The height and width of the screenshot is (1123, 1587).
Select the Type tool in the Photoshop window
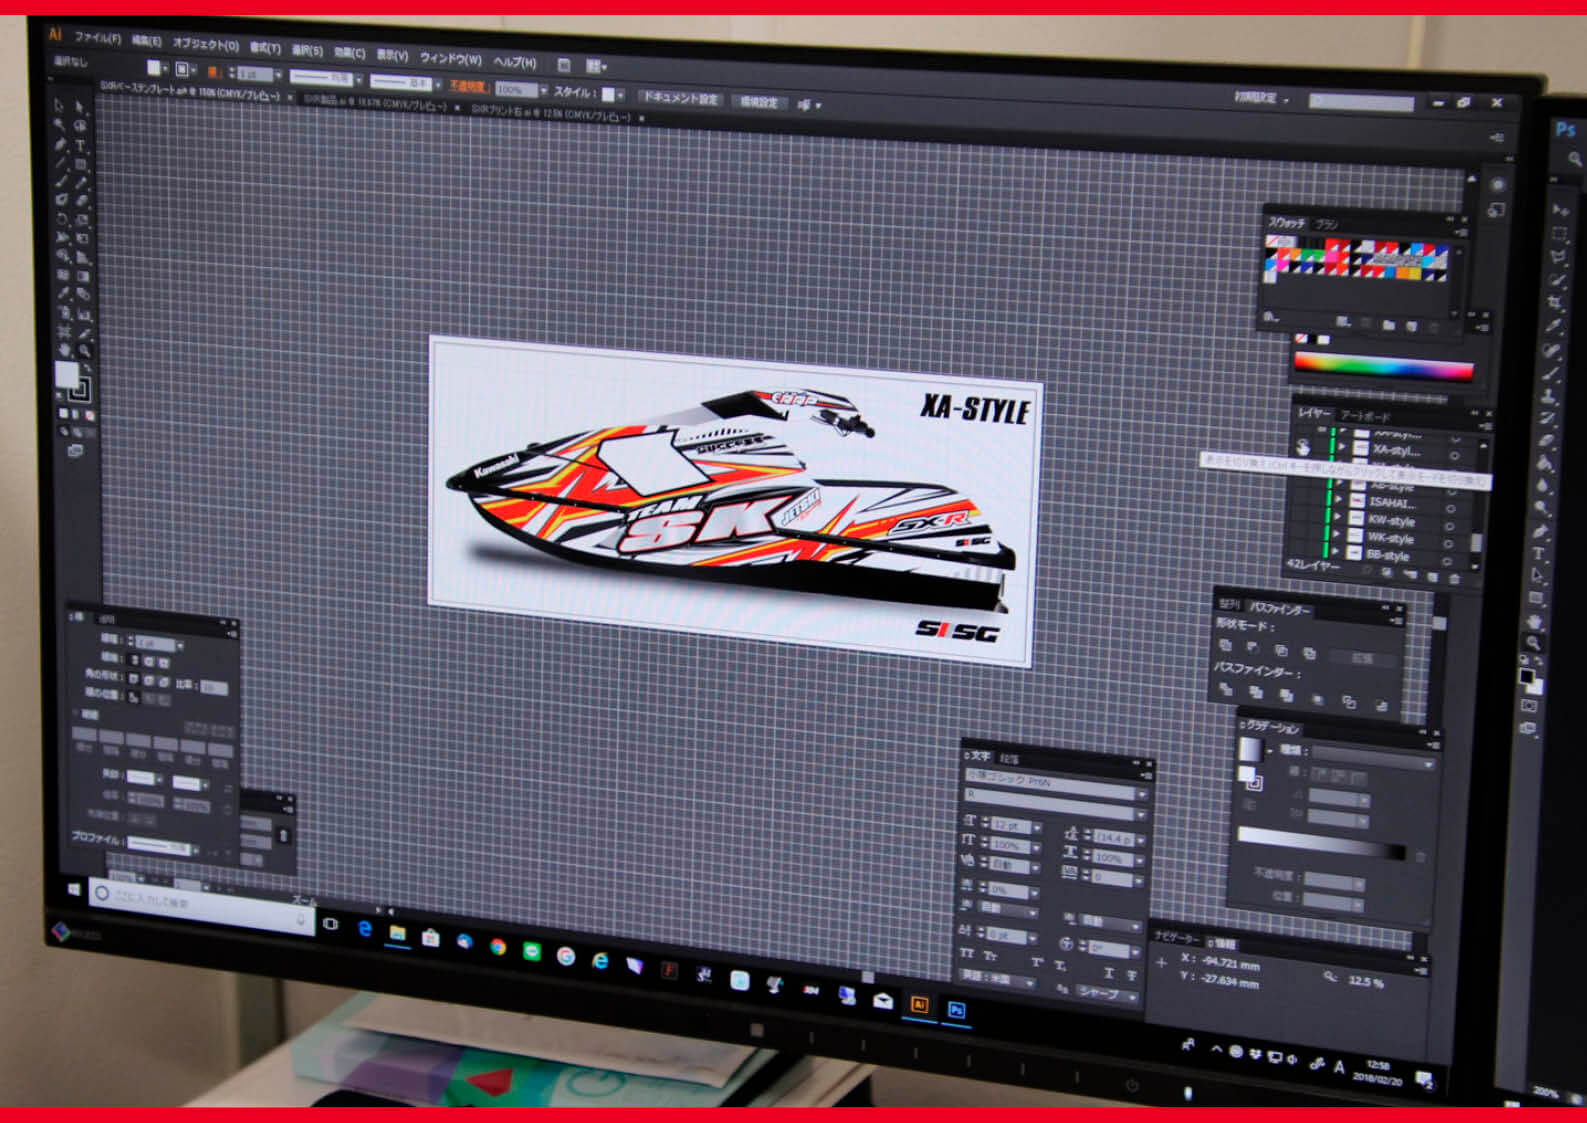[1540, 554]
